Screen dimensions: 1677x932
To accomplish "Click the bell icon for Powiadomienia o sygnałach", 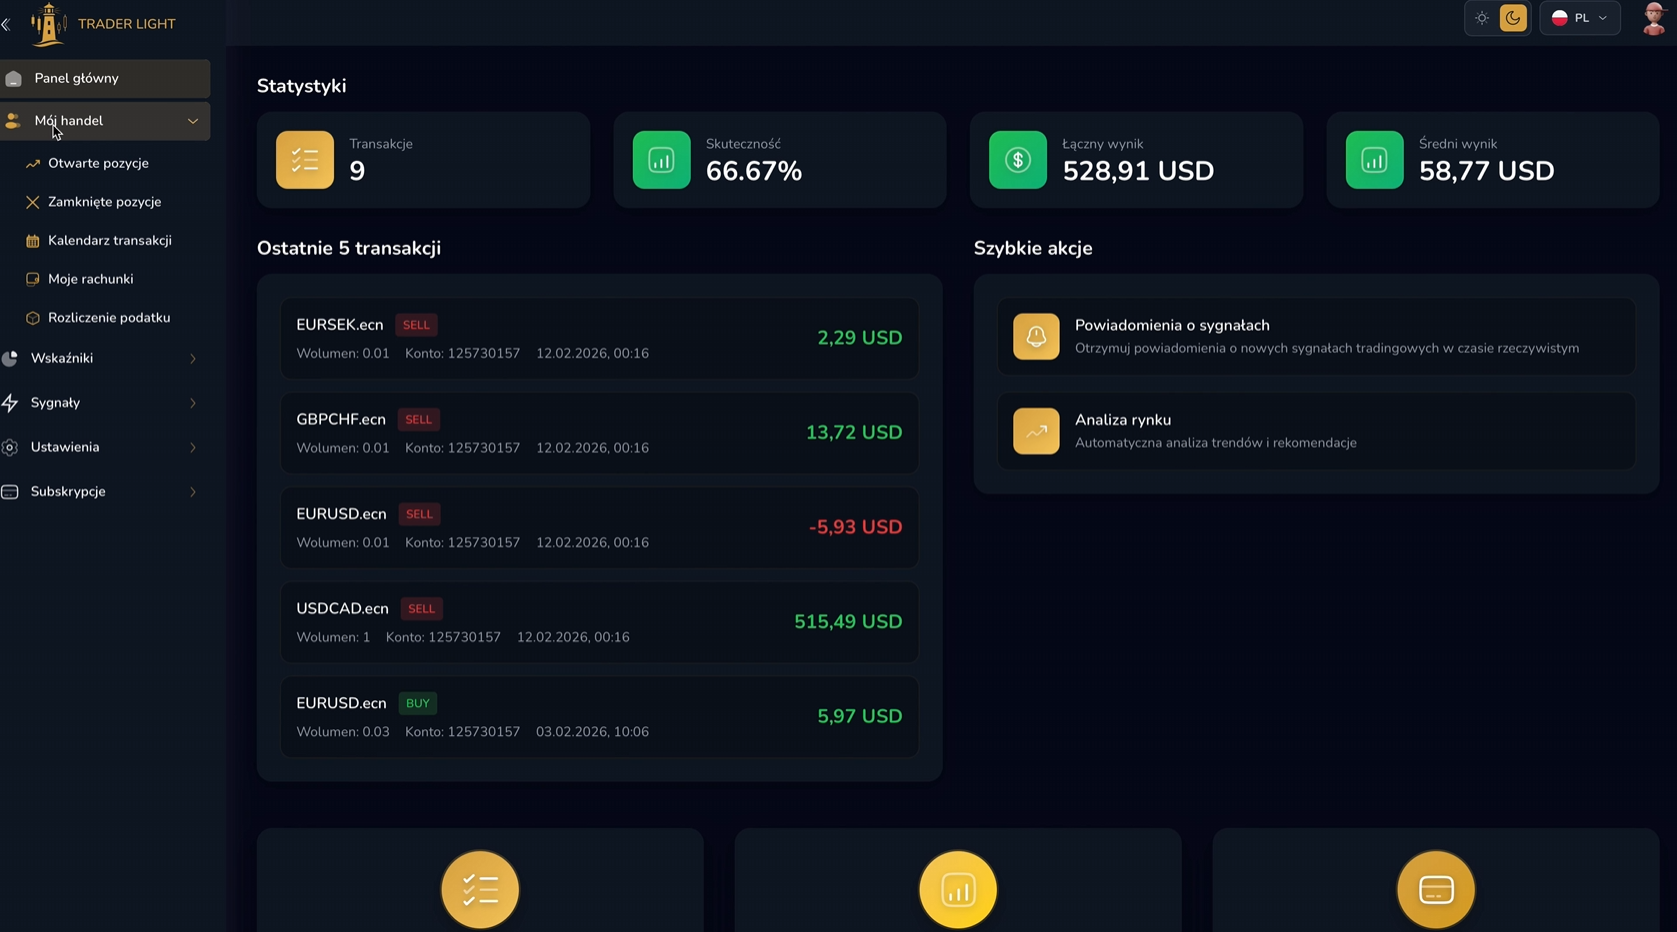I will [x=1036, y=336].
